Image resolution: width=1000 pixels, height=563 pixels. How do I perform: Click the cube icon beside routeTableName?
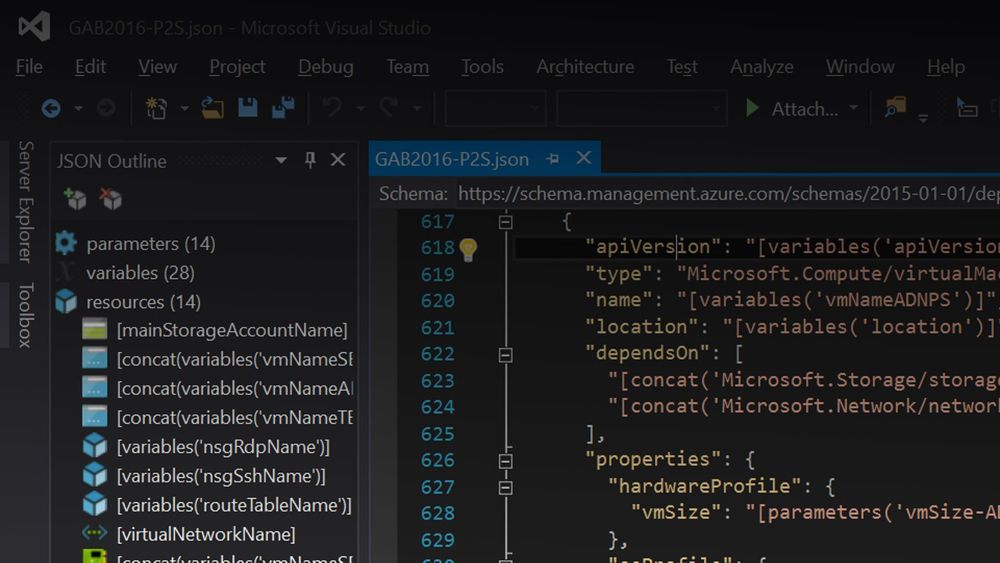point(94,504)
